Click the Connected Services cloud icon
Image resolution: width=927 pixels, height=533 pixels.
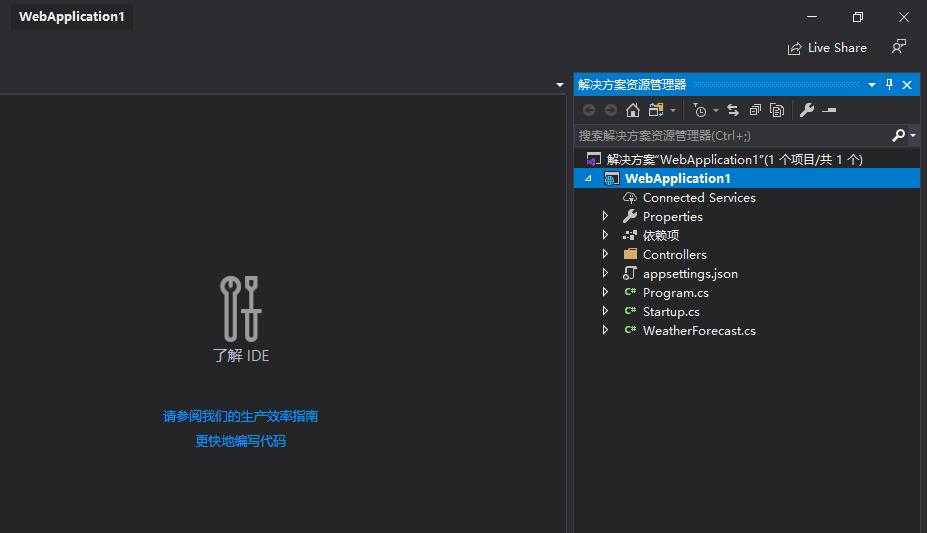click(x=630, y=197)
